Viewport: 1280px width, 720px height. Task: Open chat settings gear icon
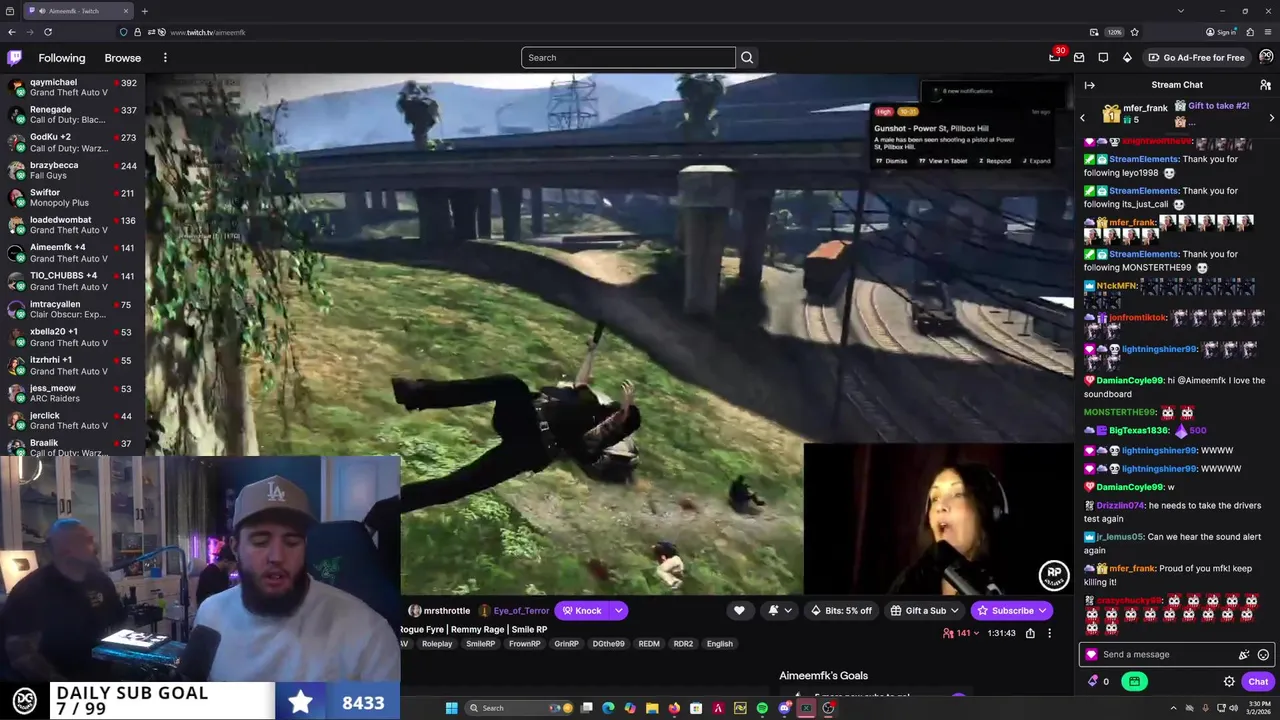pyautogui.click(x=1229, y=681)
